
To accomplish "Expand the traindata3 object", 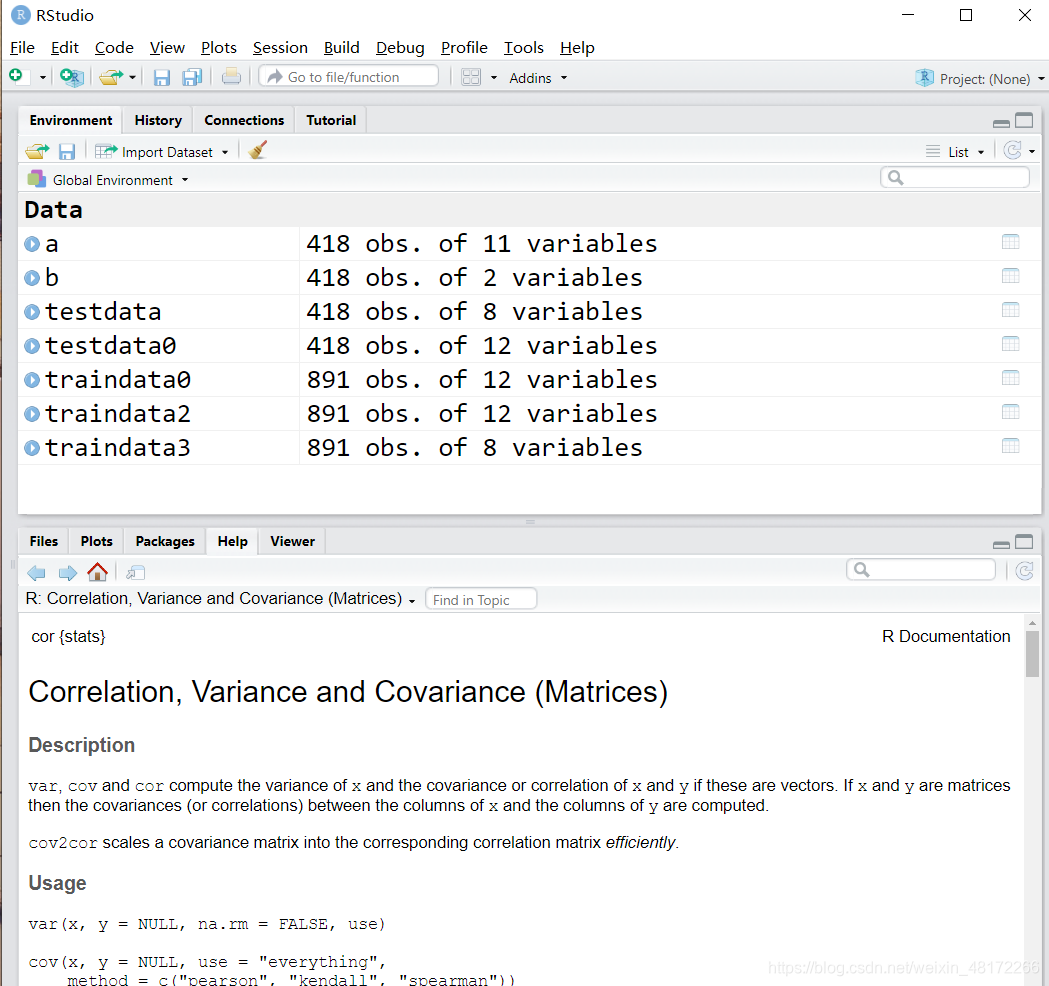I will [x=32, y=448].
